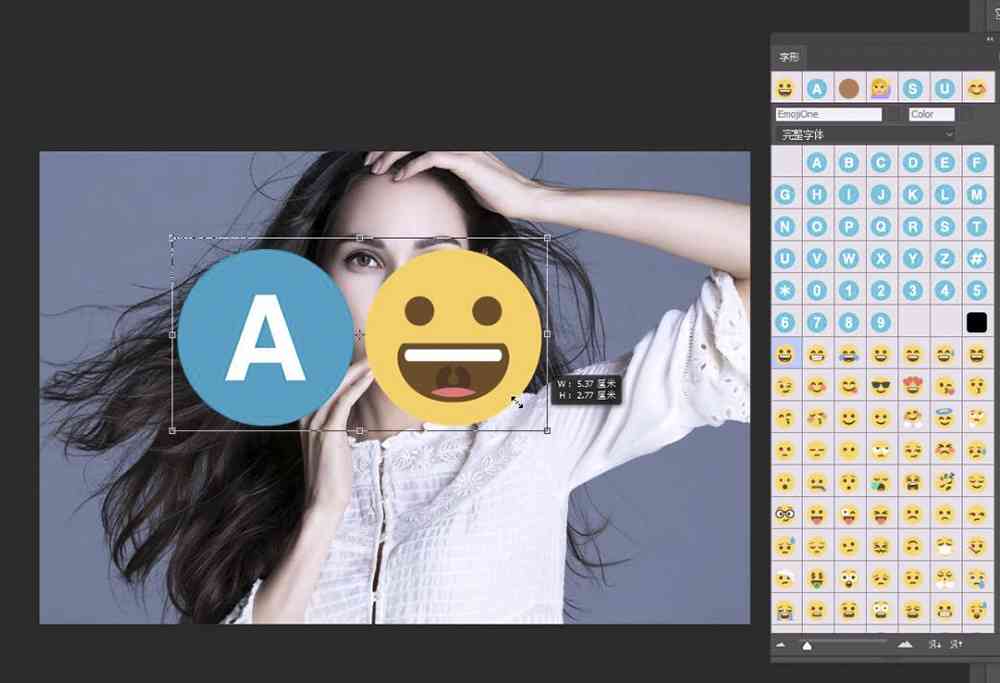This screenshot has width=1000, height=683.
Task: Insert the circled W glyph
Action: pos(849,258)
